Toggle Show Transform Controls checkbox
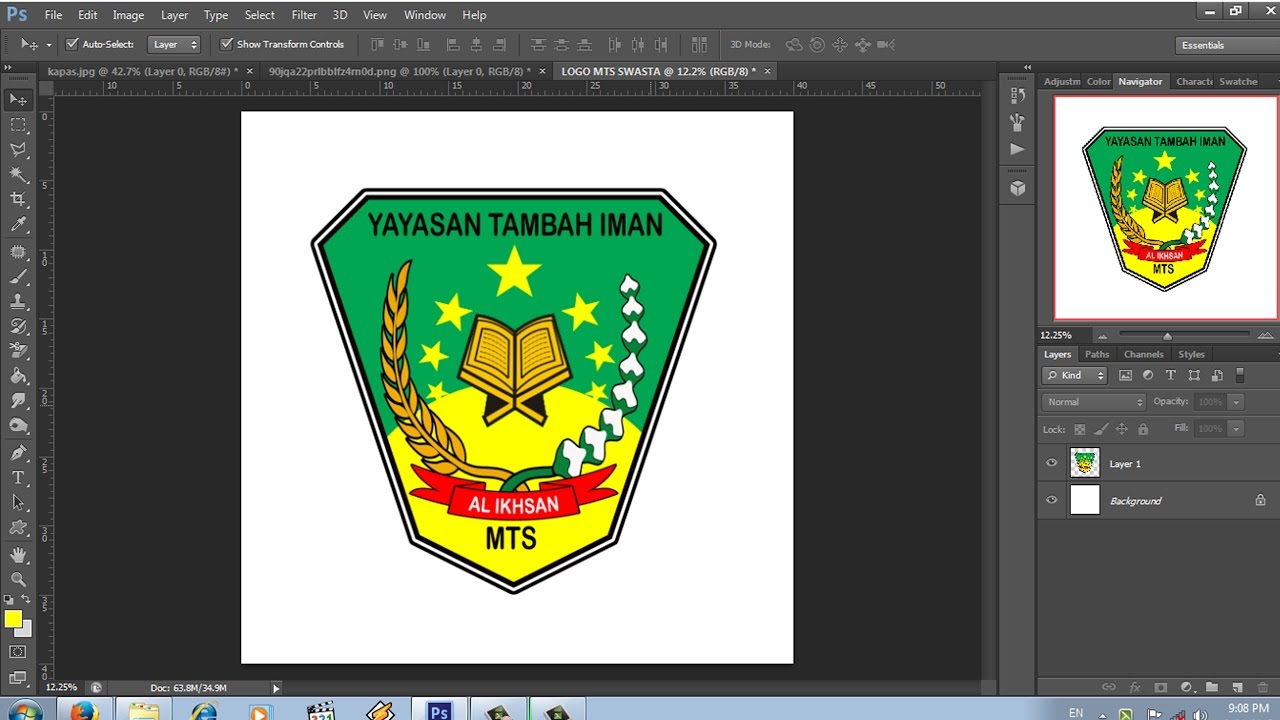This screenshot has height=720, width=1280. (226, 44)
